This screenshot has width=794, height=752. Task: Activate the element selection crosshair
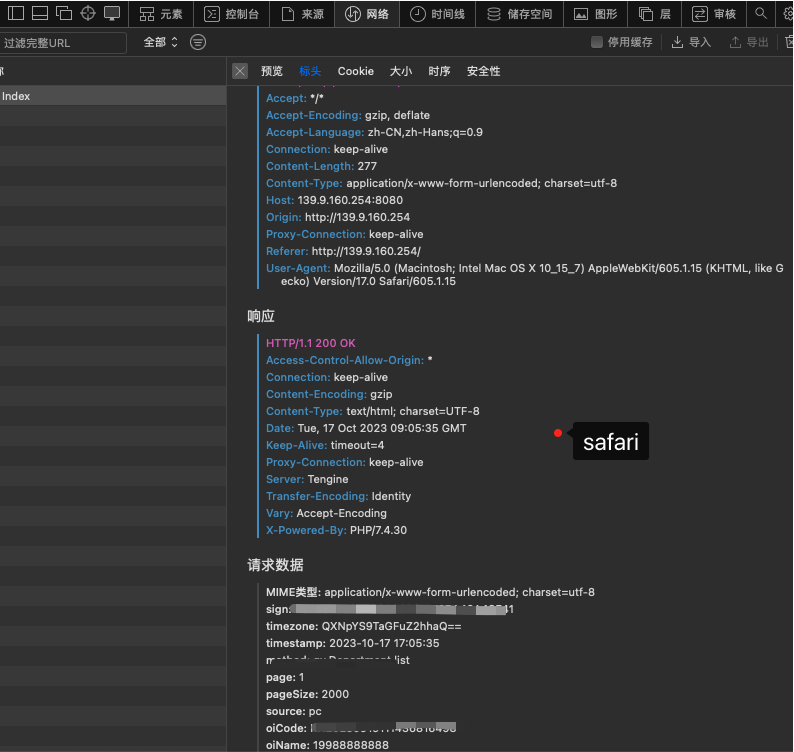click(x=88, y=14)
